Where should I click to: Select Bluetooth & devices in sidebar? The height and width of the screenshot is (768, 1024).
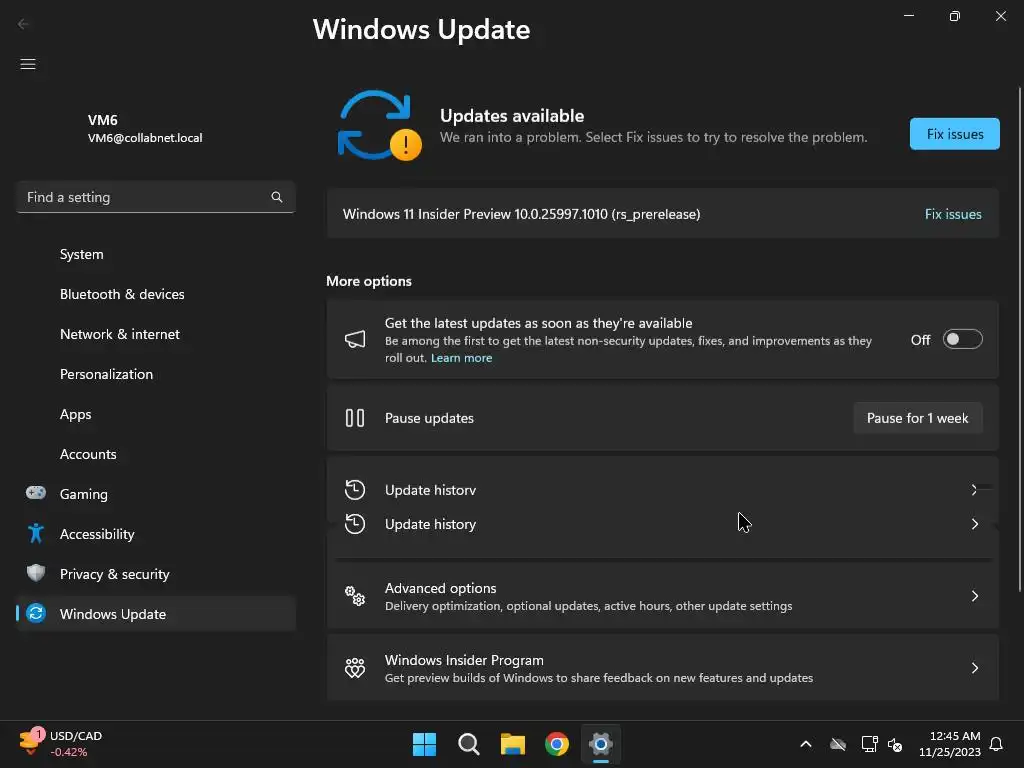[156, 294]
